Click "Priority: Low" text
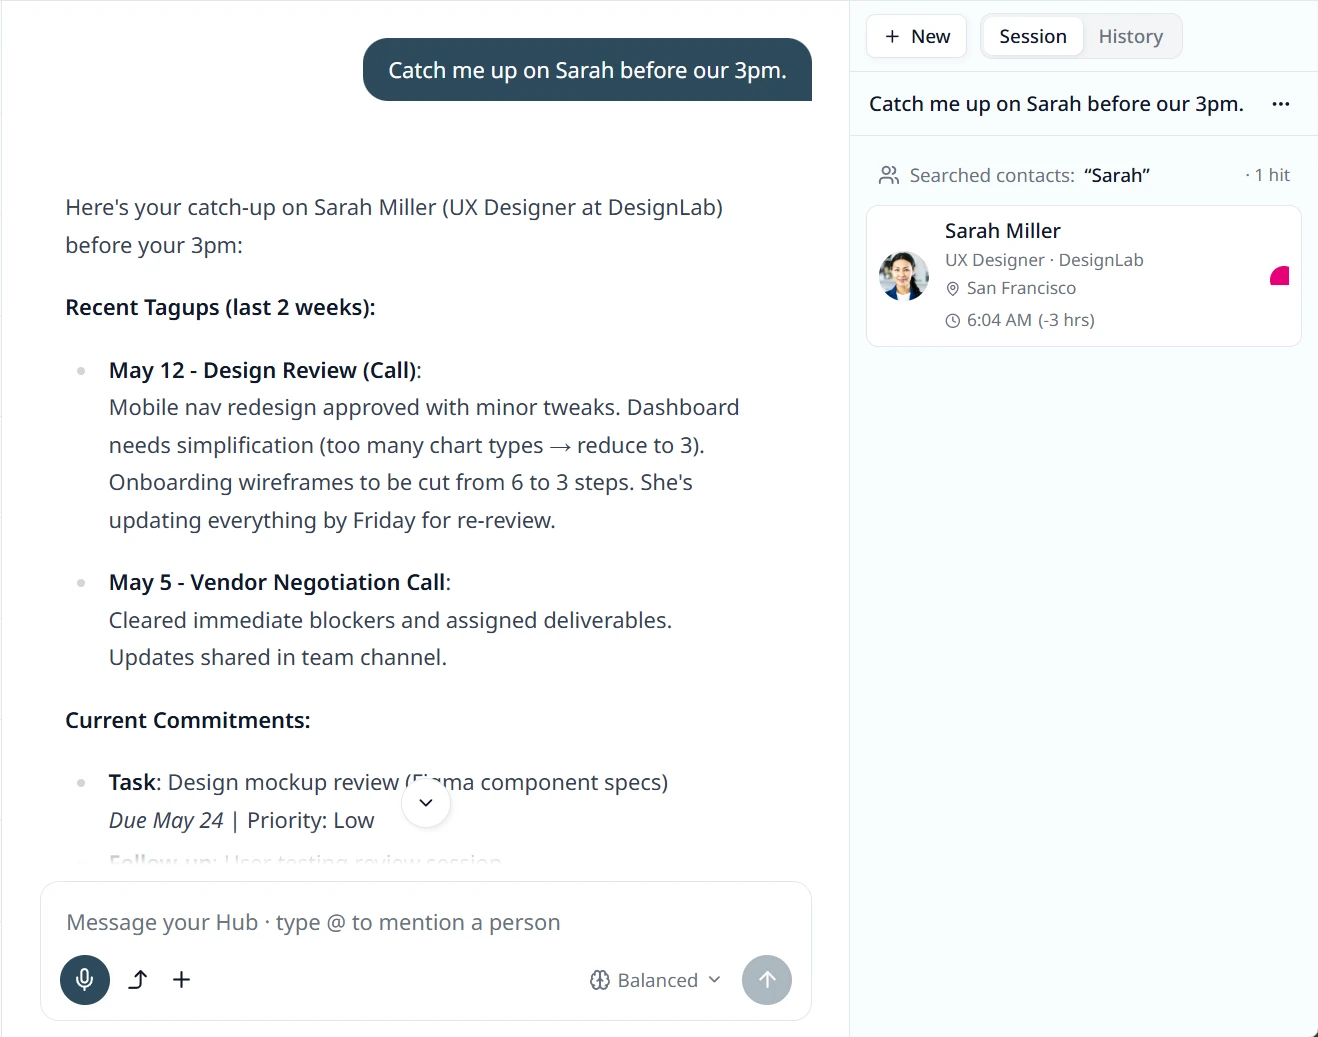Screen dimensions: 1318x1037 point(311,820)
